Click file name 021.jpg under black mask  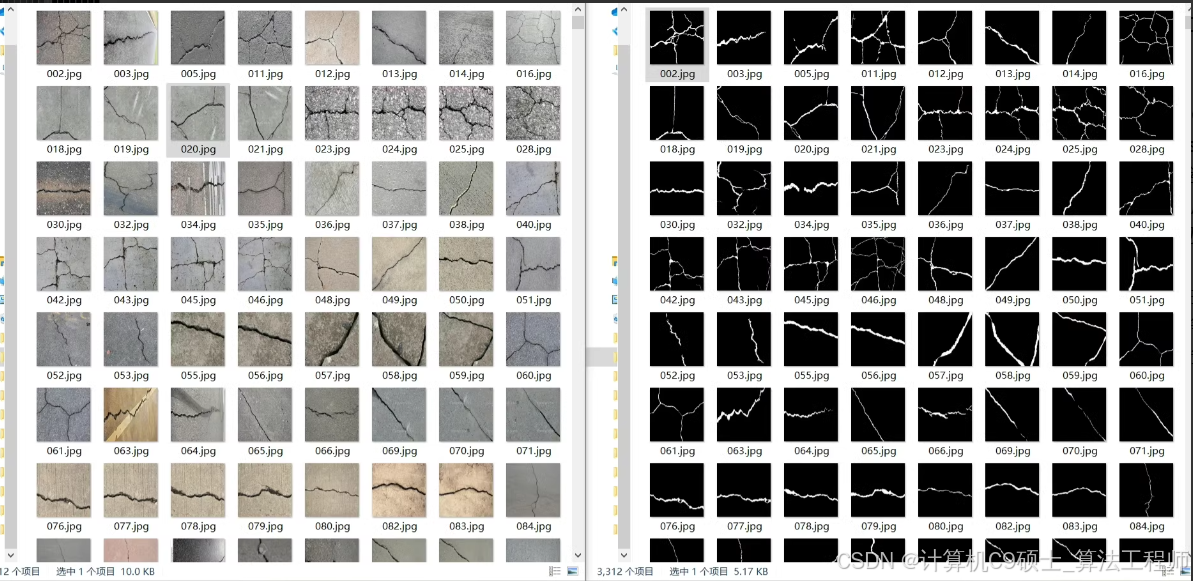click(878, 149)
